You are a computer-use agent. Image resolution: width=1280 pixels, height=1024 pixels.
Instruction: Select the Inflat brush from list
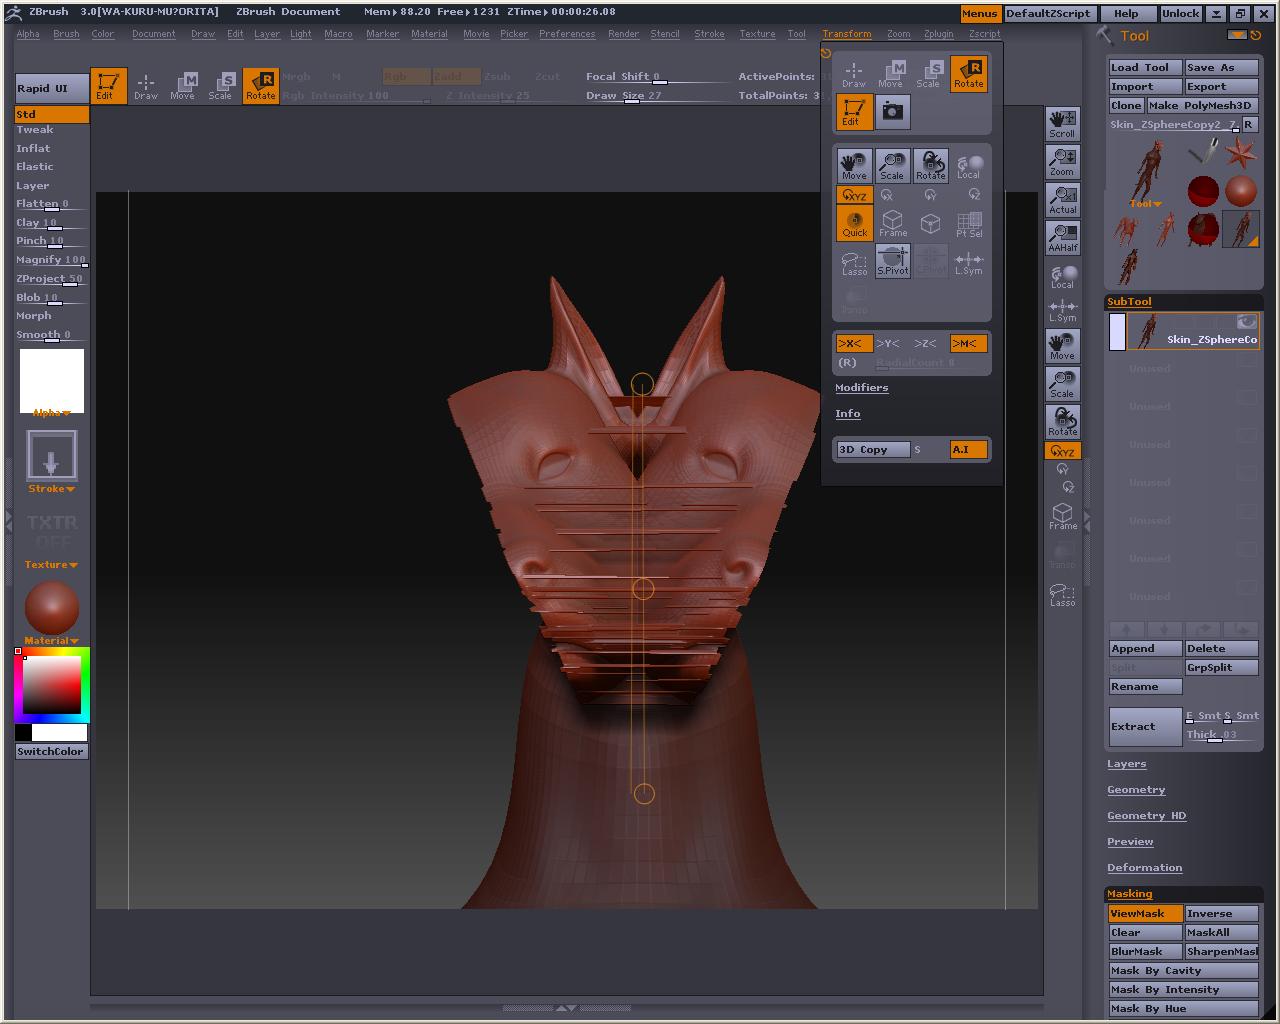[x=33, y=148]
